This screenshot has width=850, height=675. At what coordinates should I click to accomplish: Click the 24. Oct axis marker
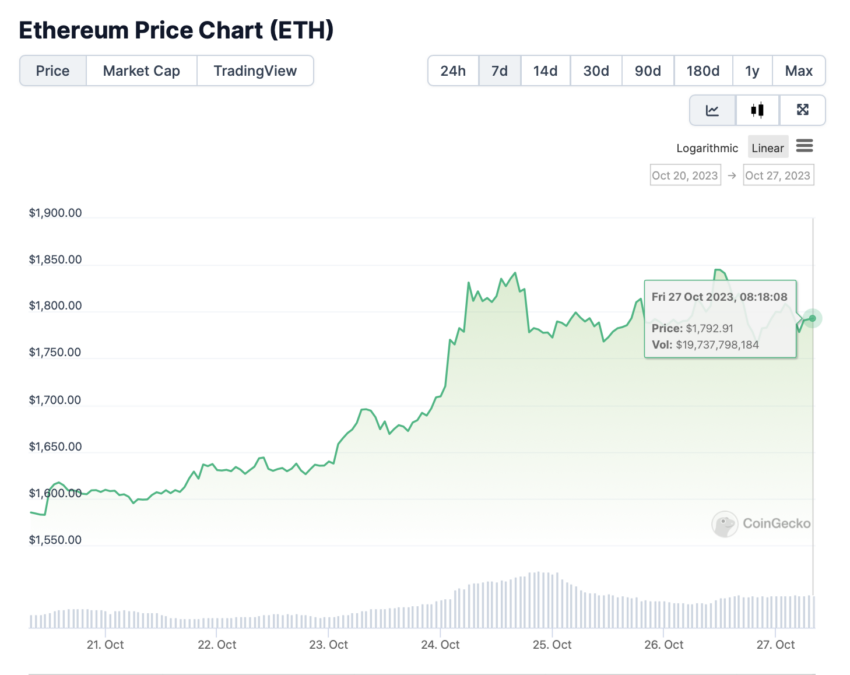(440, 645)
